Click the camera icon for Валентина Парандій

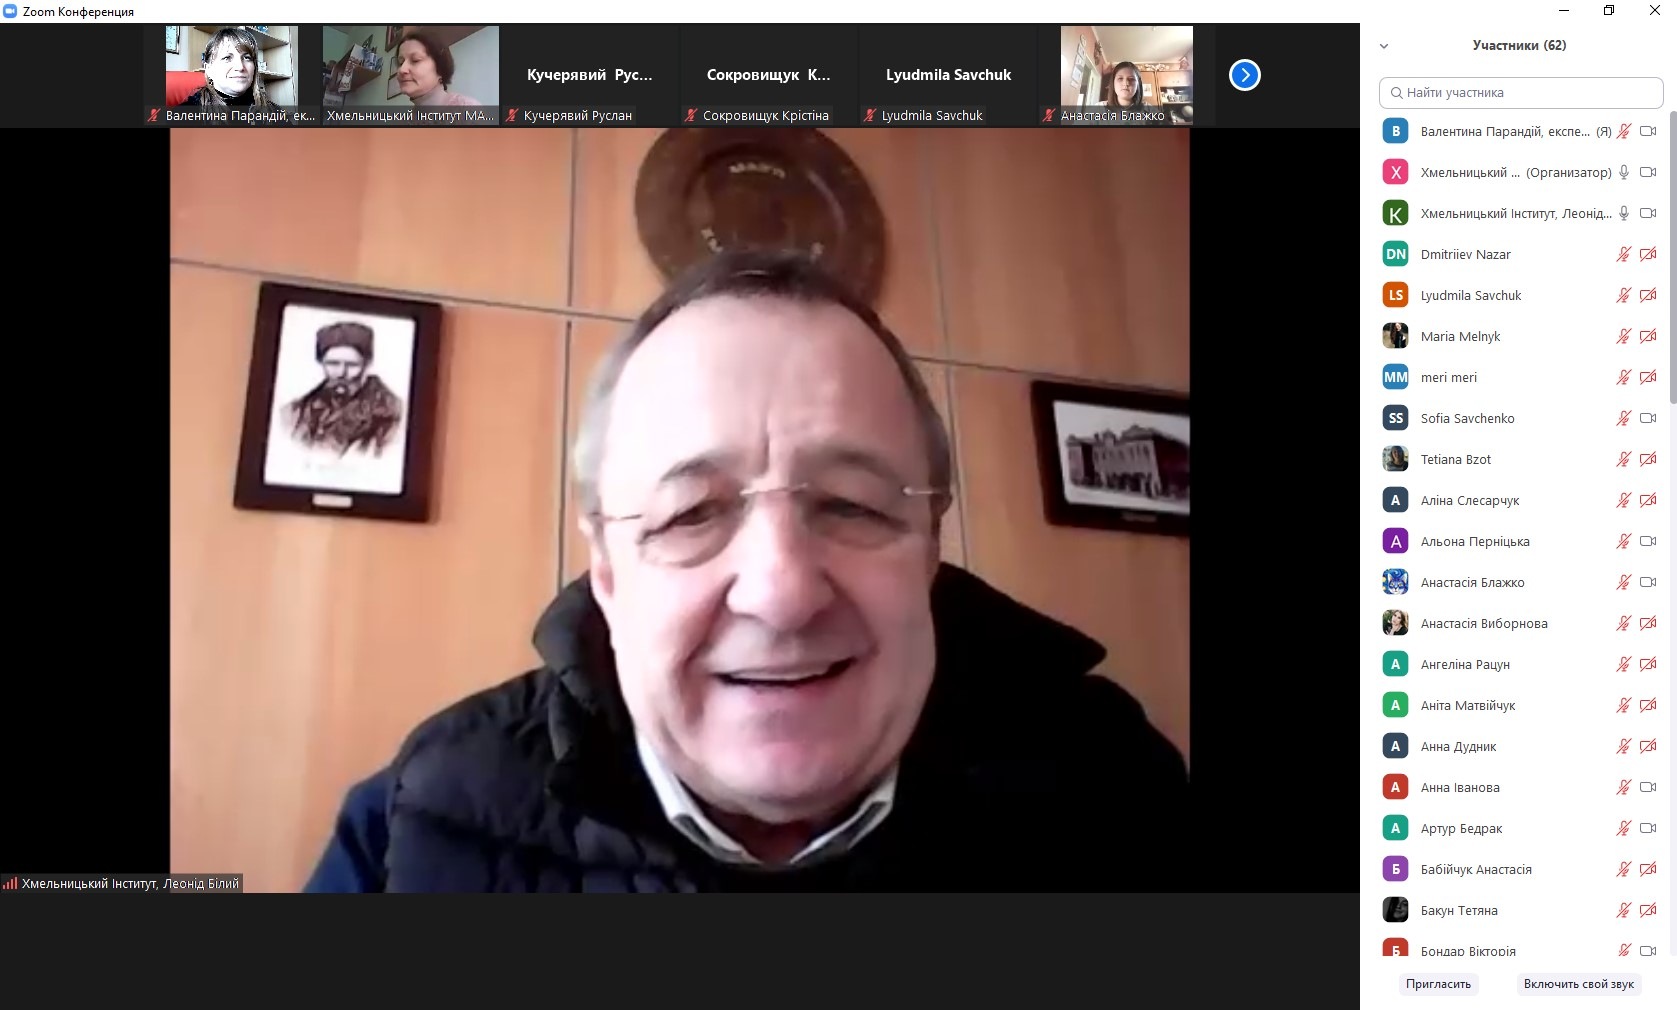pyautogui.click(x=1648, y=131)
